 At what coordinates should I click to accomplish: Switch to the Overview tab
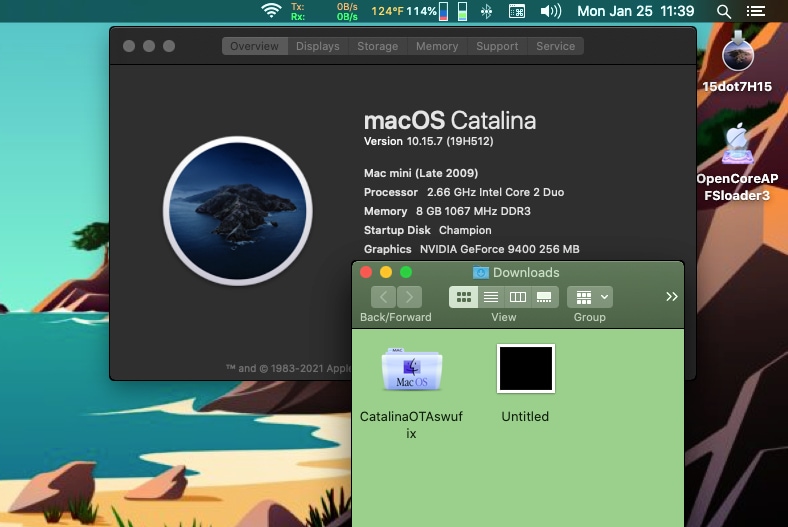(x=254, y=46)
